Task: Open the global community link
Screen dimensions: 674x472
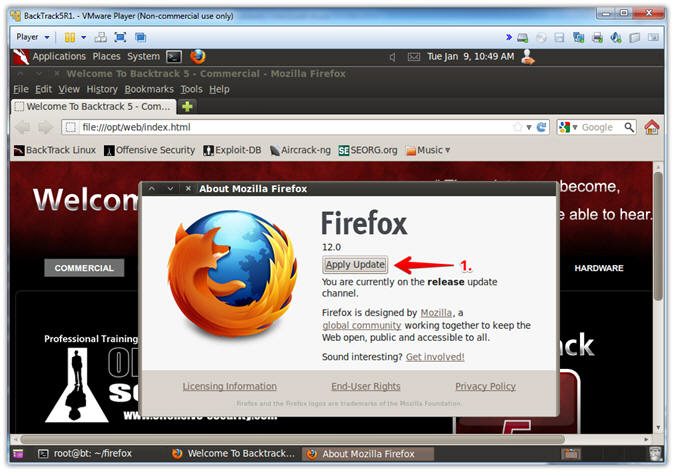Action: (362, 325)
